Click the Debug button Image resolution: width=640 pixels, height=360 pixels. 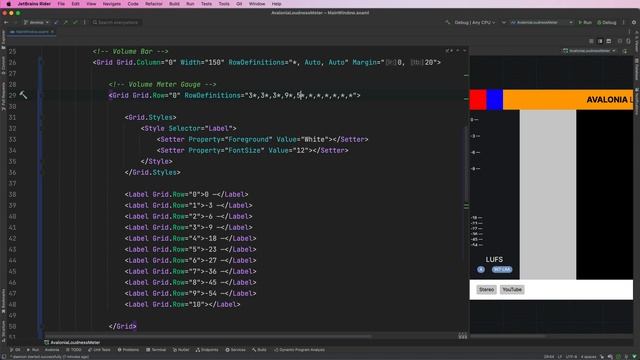pos(607,22)
